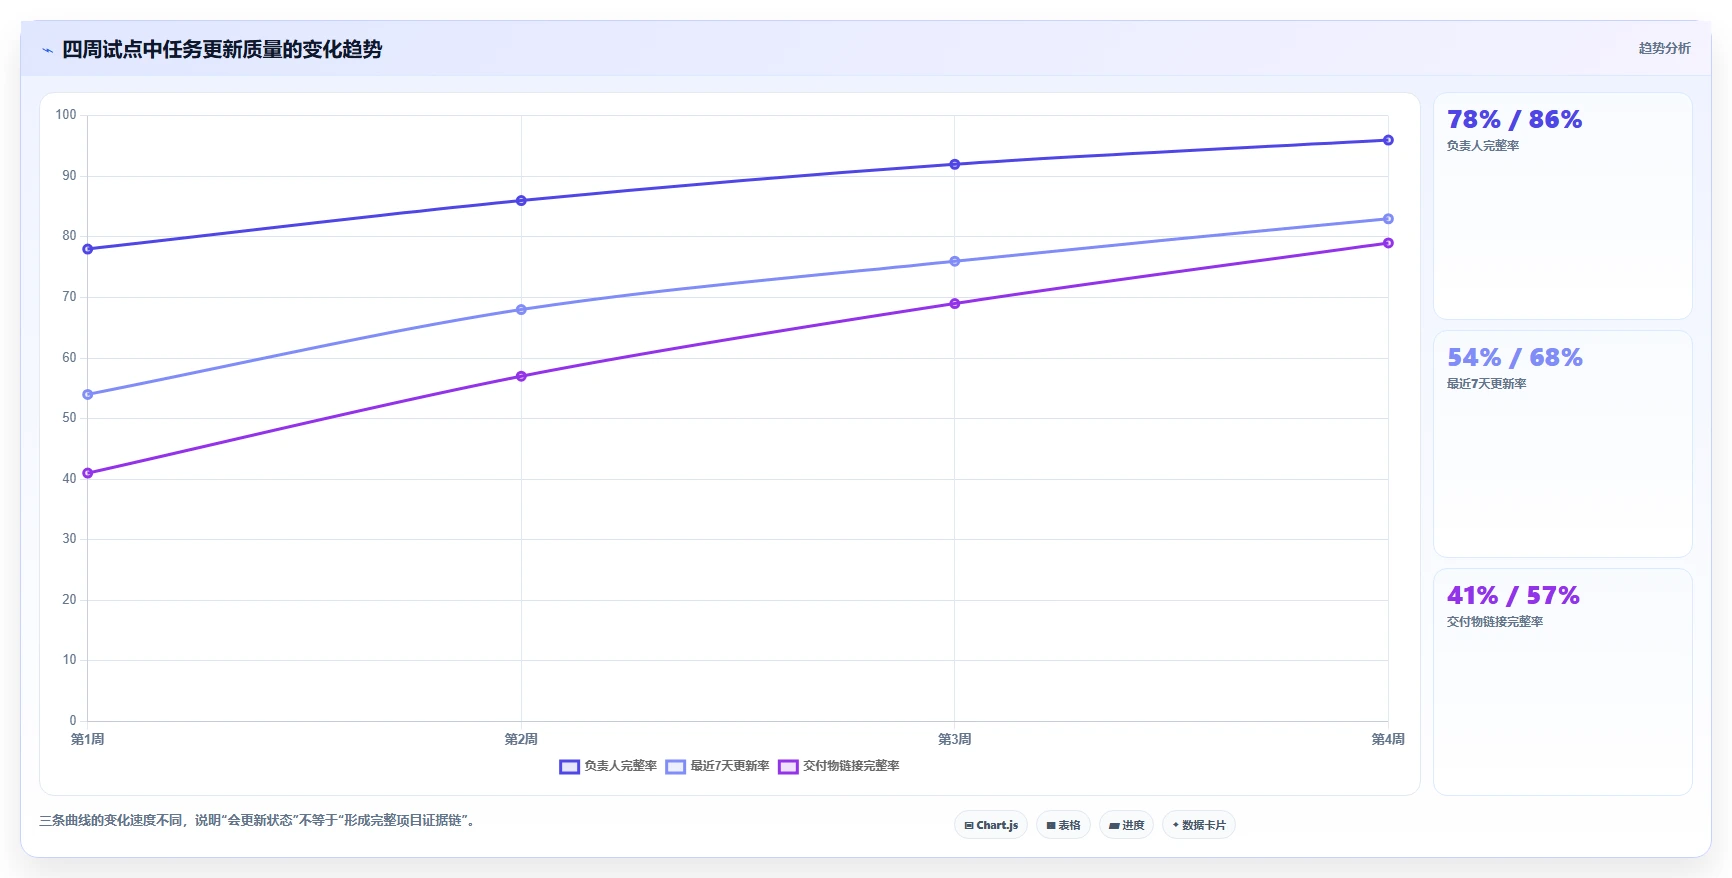
Task: Select the 54% / 68% stat card
Action: pos(1562,444)
